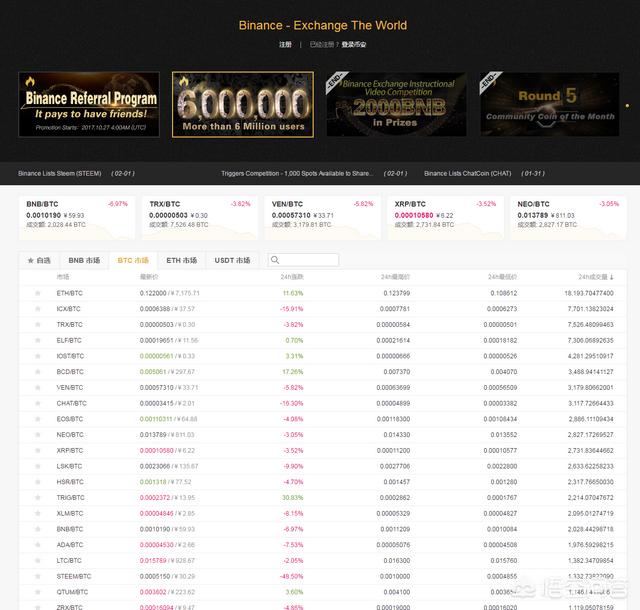Switch to USDT market tab

point(232,260)
